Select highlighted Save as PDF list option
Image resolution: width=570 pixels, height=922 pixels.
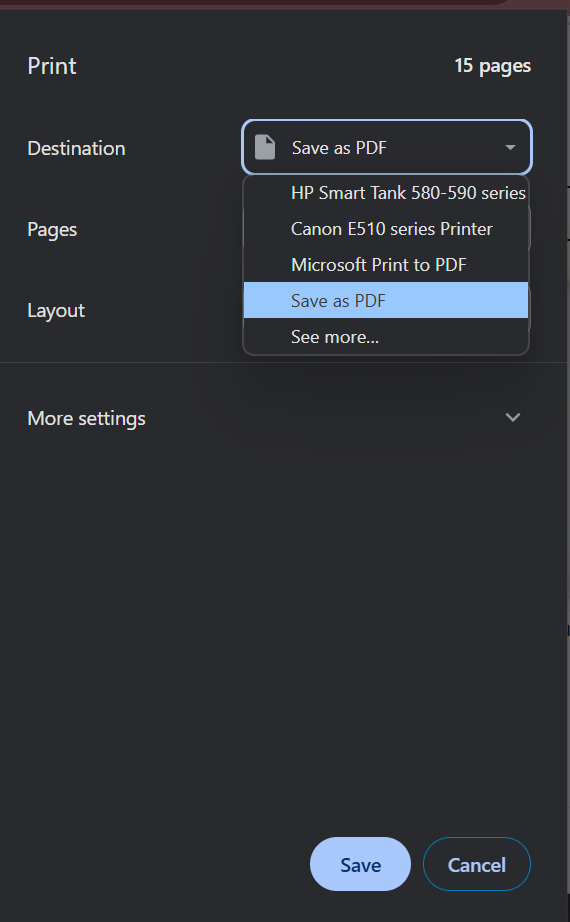tap(386, 300)
